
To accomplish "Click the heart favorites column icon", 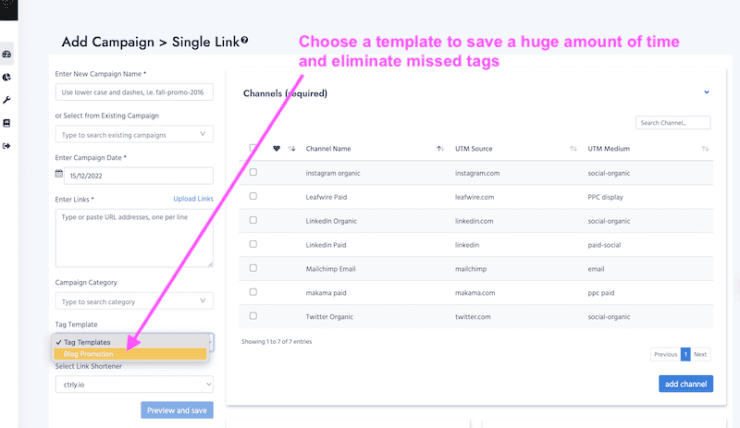I will (277, 149).
